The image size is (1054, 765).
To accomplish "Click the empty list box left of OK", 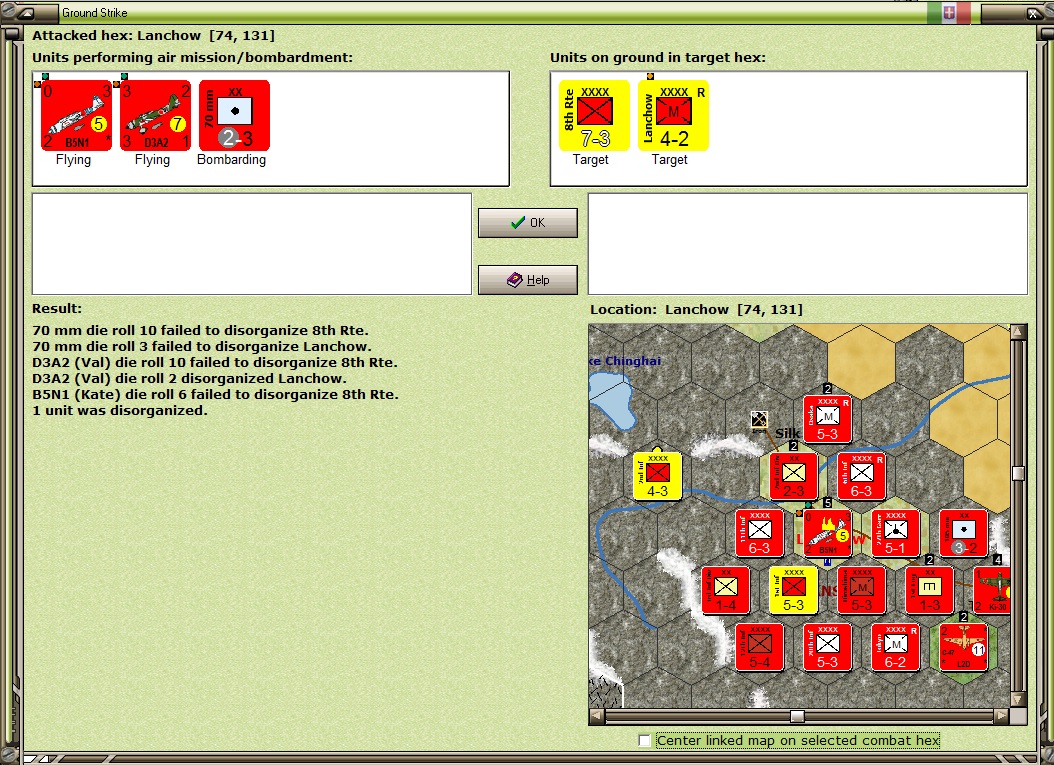I will pyautogui.click(x=252, y=244).
